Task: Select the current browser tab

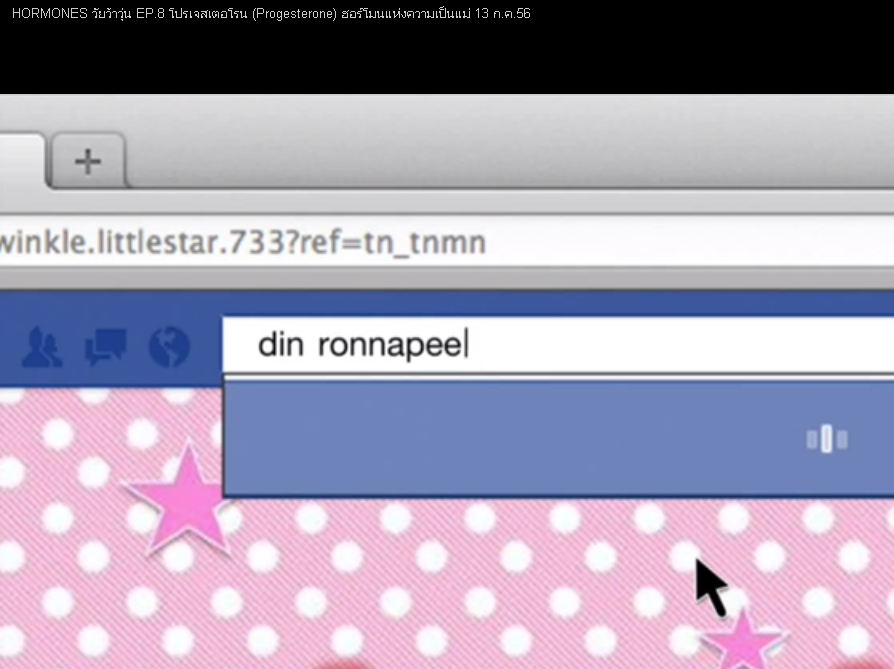Action: pos(22,160)
